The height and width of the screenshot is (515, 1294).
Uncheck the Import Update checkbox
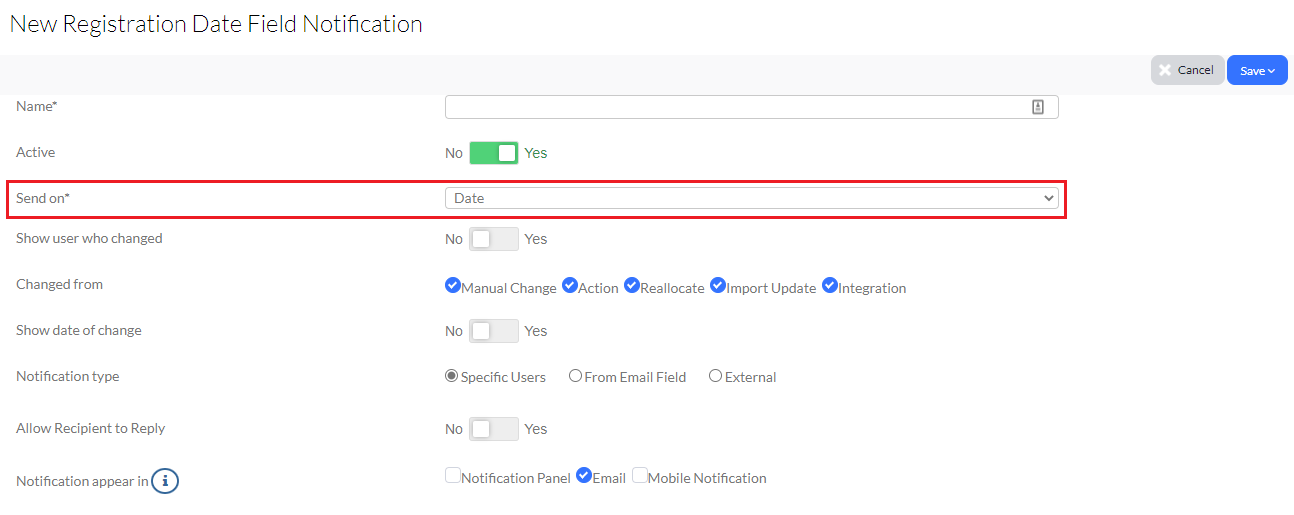point(718,286)
